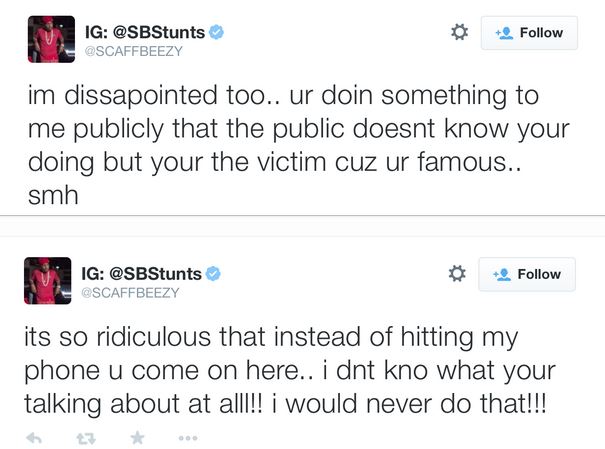Open the profile picture on the second tweet
The width and height of the screenshot is (605, 449).
click(x=48, y=280)
